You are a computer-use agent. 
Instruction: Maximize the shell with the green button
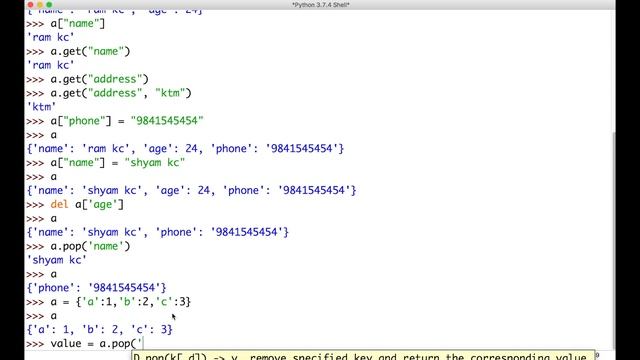click(x=49, y=4)
